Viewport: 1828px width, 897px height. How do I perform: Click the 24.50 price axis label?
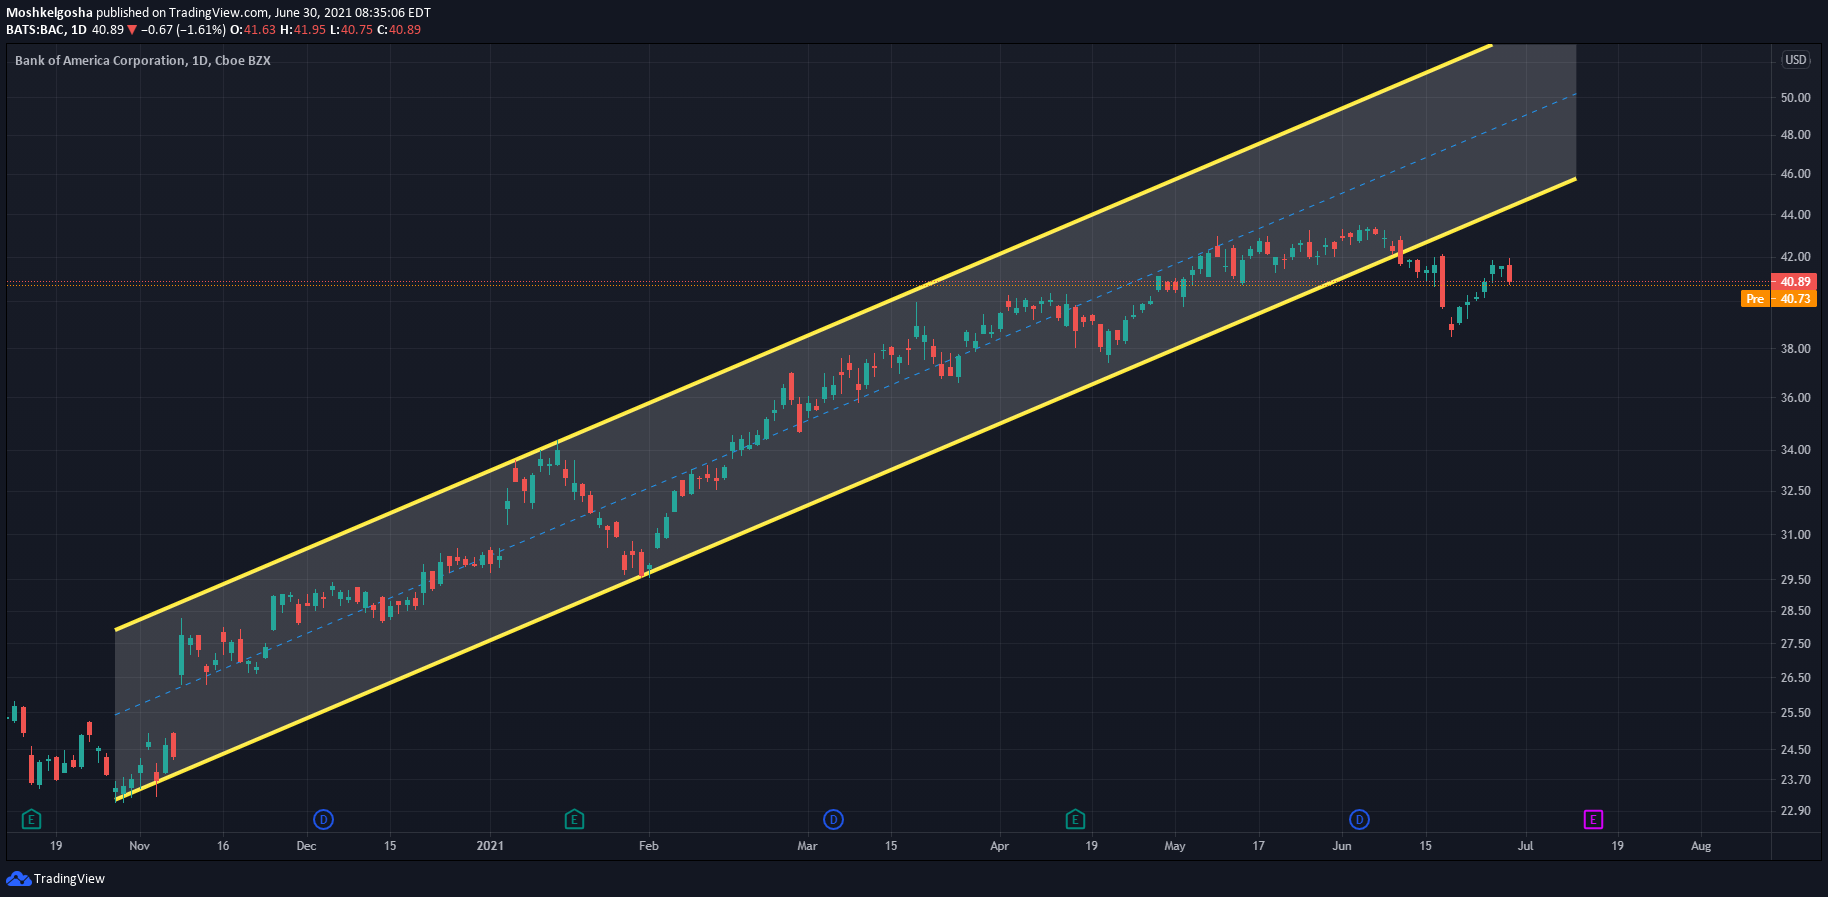coord(1795,750)
